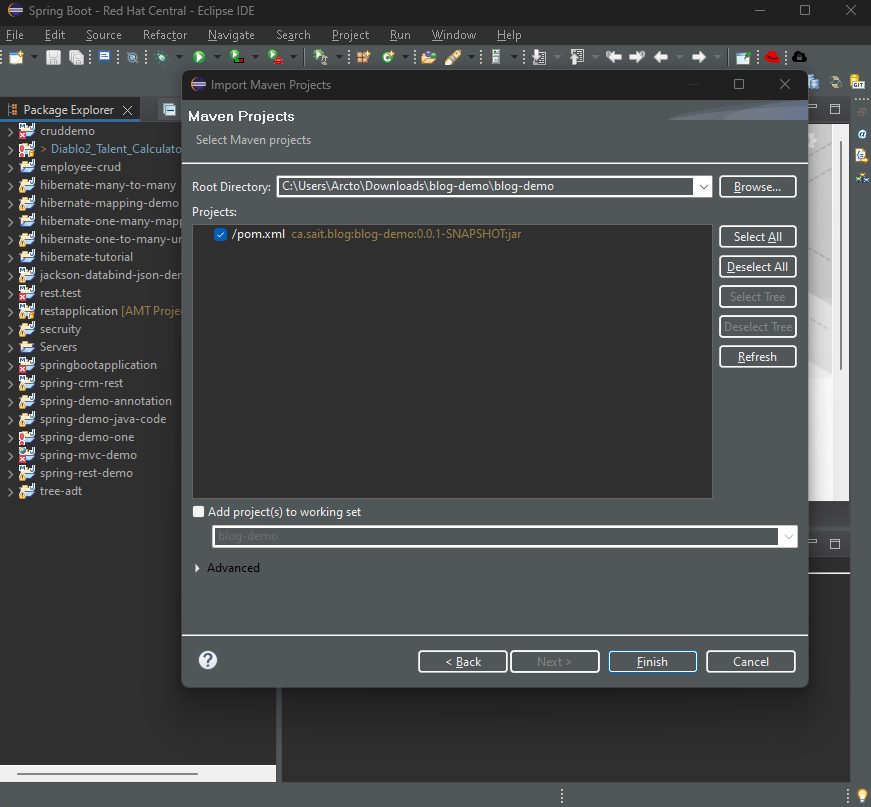The width and height of the screenshot is (871, 807).
Task: Select the spring-crm-rest project
Action: pos(81,383)
